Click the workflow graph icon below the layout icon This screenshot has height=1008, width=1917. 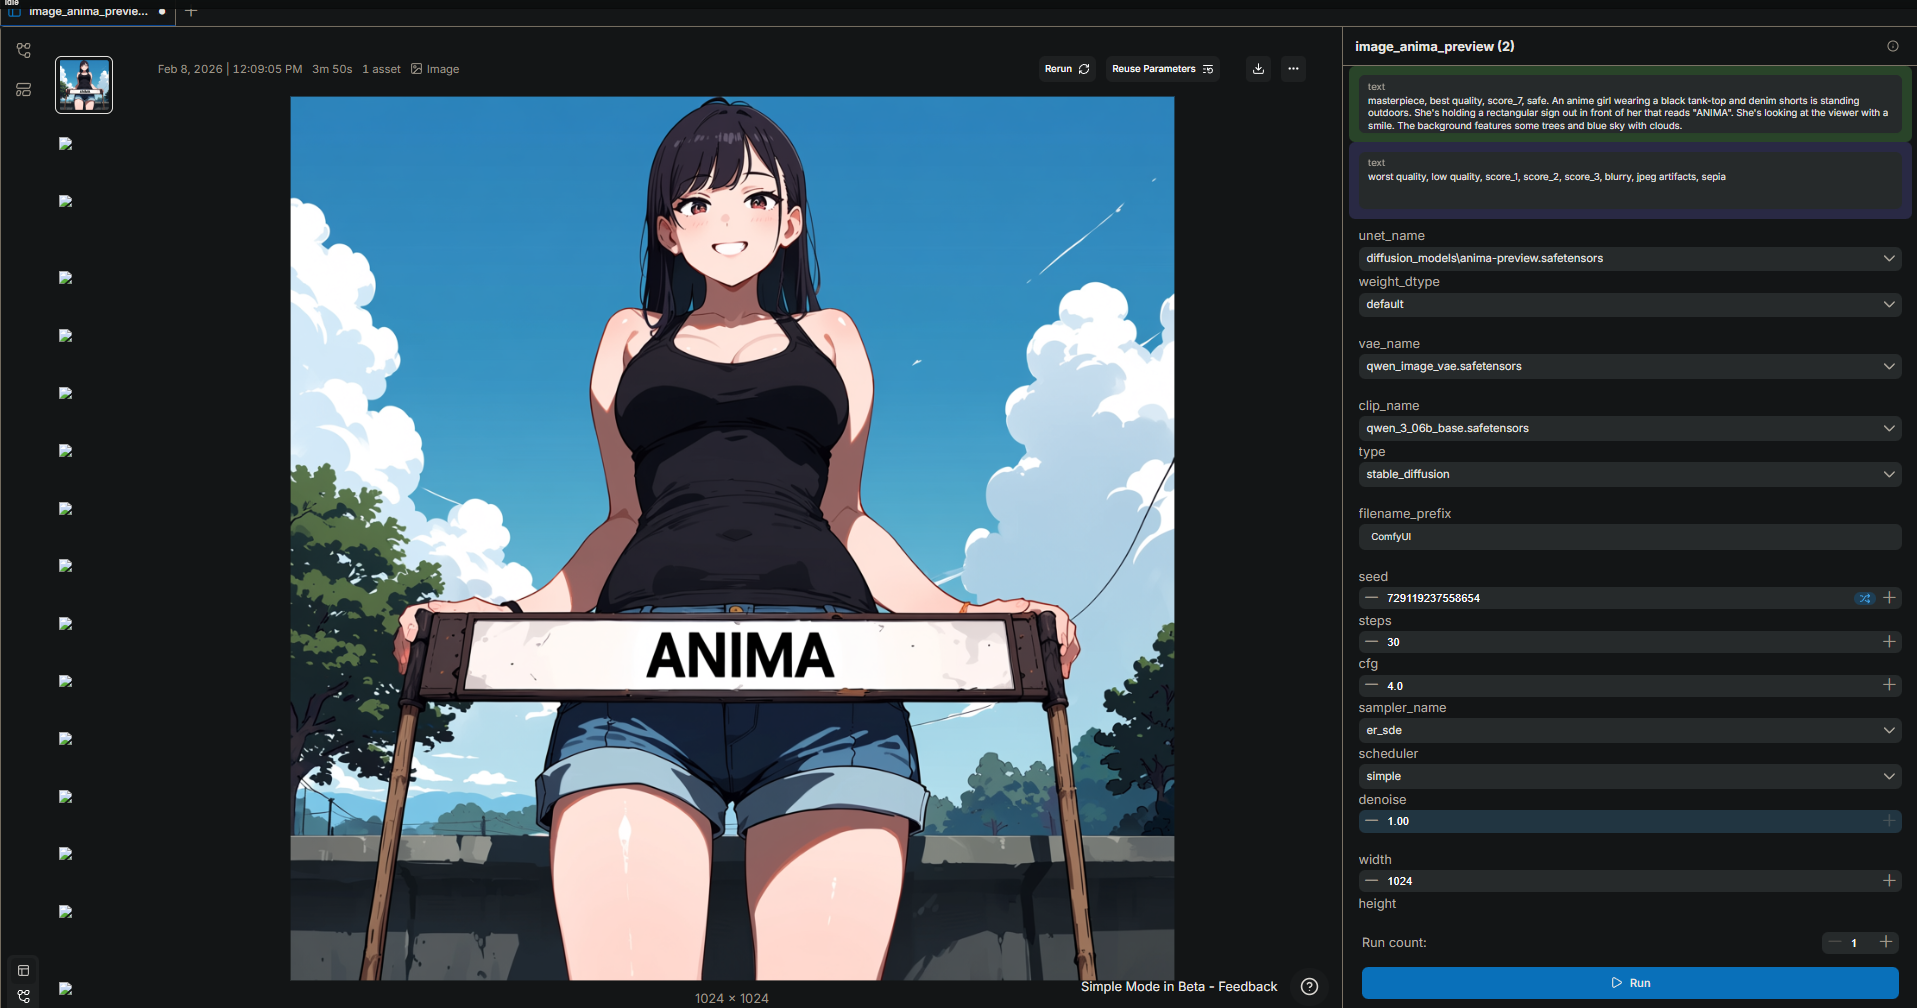tap(24, 996)
